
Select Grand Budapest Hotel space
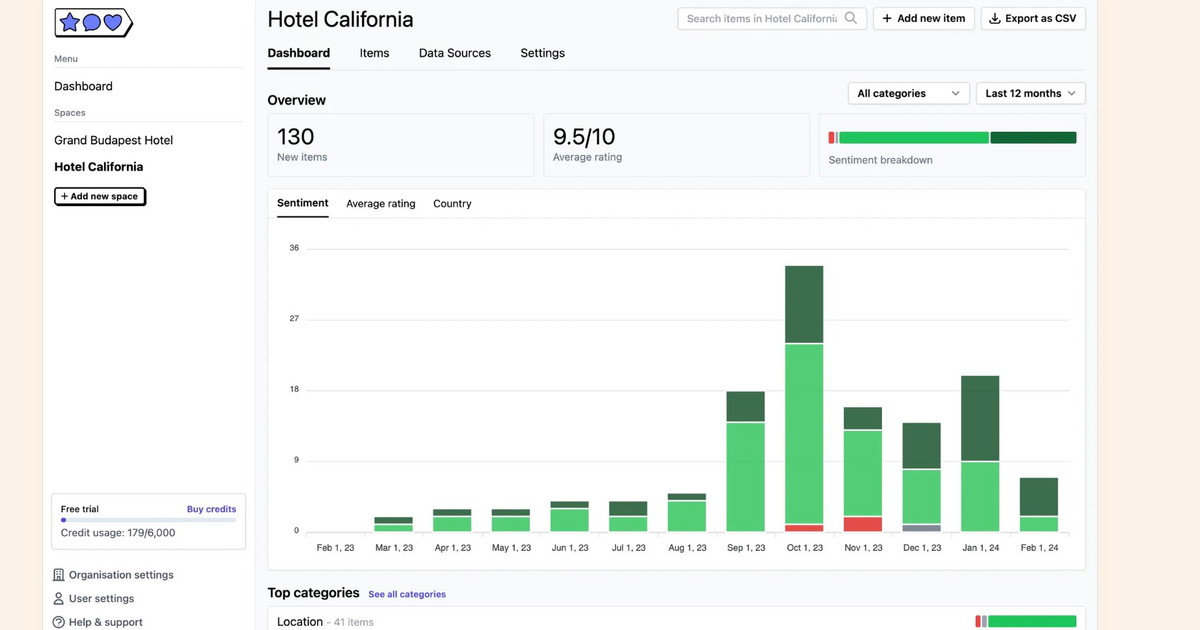tap(113, 140)
